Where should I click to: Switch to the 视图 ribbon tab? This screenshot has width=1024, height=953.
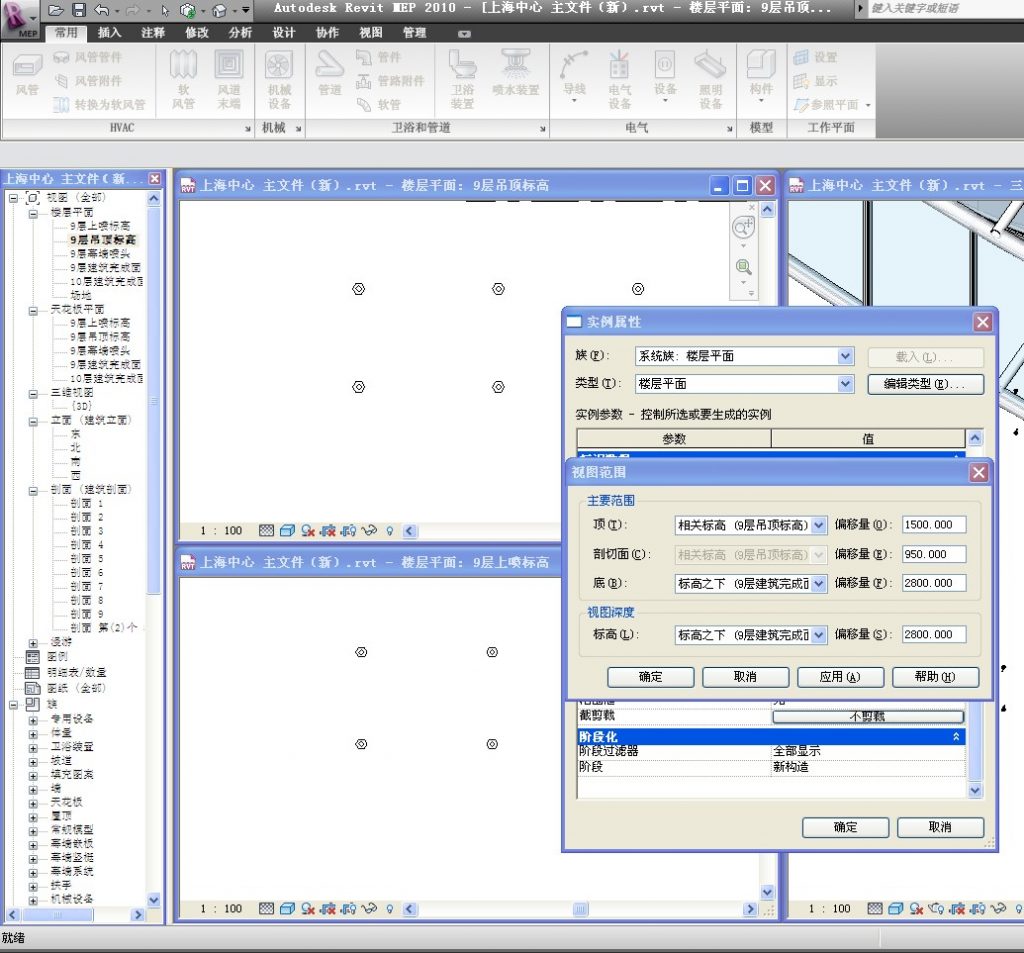pyautogui.click(x=370, y=32)
